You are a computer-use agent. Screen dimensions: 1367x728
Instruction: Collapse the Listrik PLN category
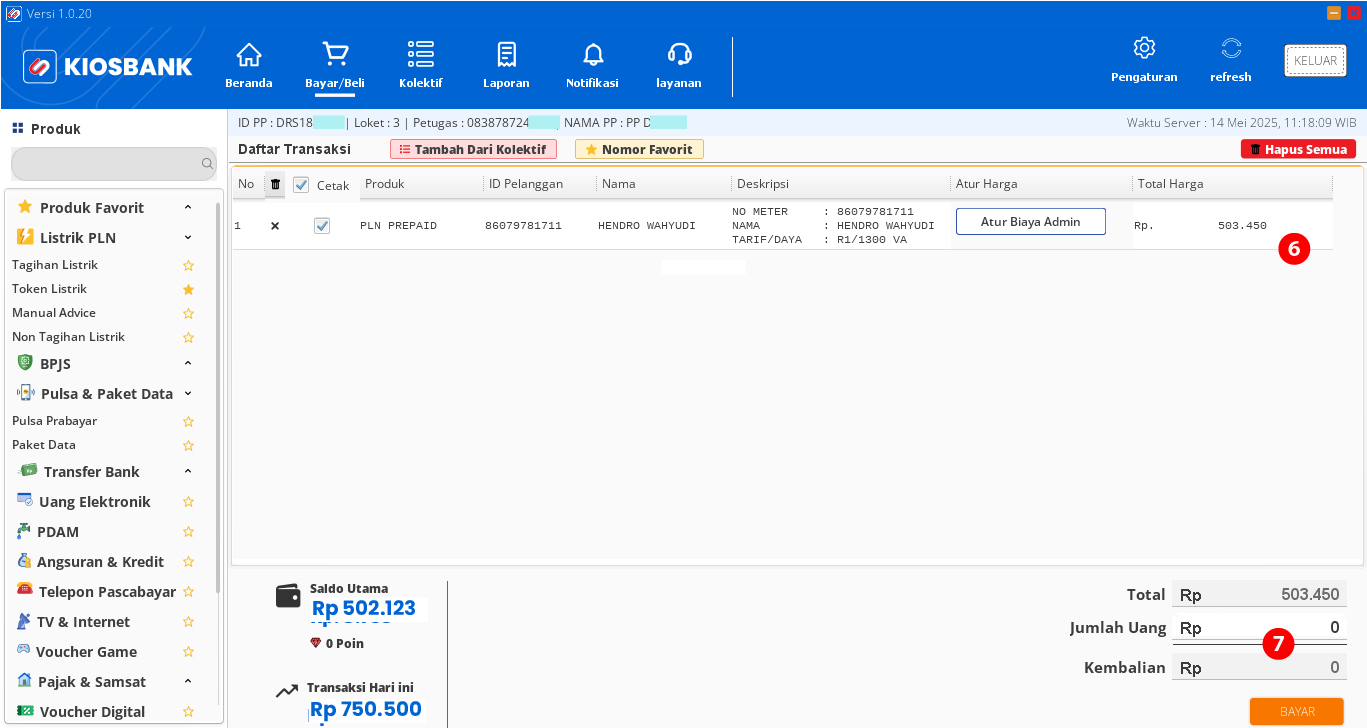[x=188, y=238]
